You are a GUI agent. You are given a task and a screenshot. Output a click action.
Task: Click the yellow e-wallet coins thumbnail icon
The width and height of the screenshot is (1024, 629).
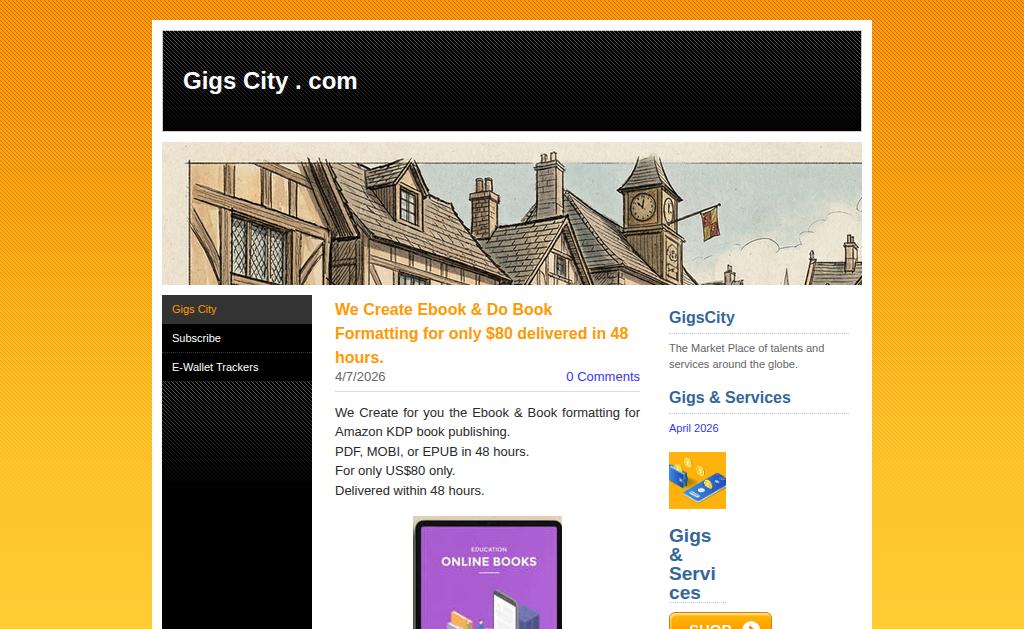click(x=697, y=480)
